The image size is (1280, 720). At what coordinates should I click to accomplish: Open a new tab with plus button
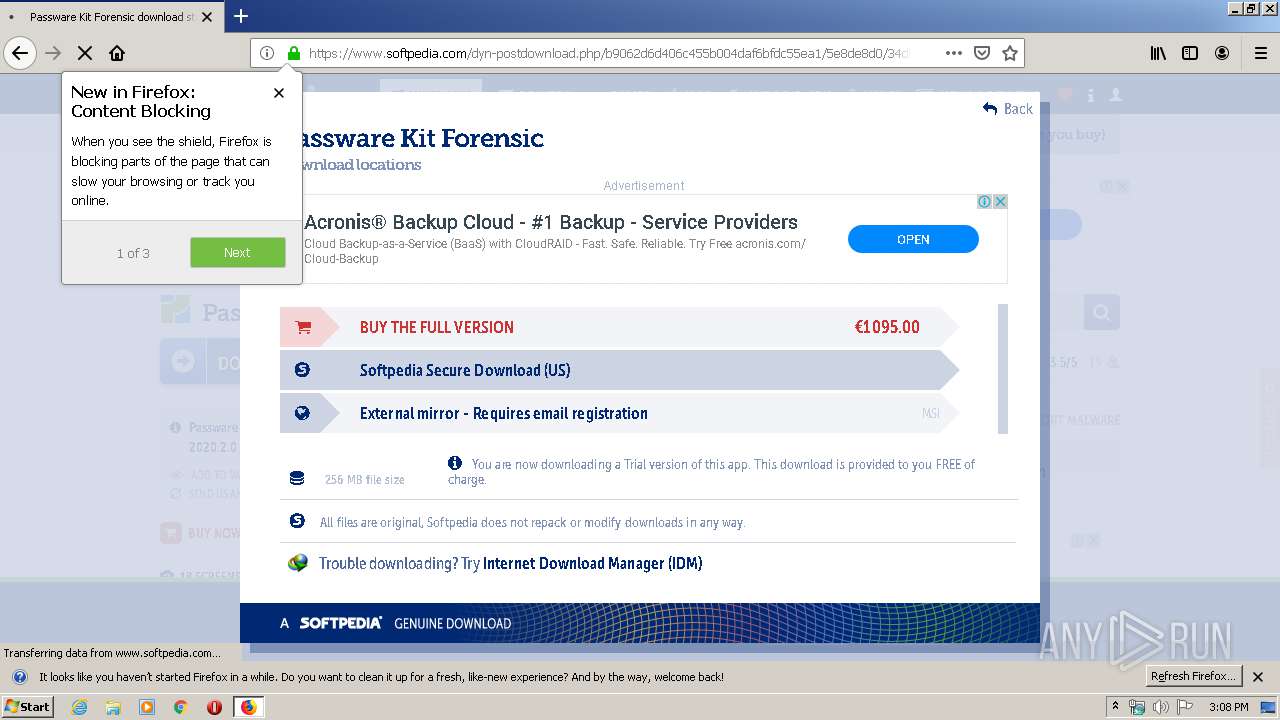(241, 16)
